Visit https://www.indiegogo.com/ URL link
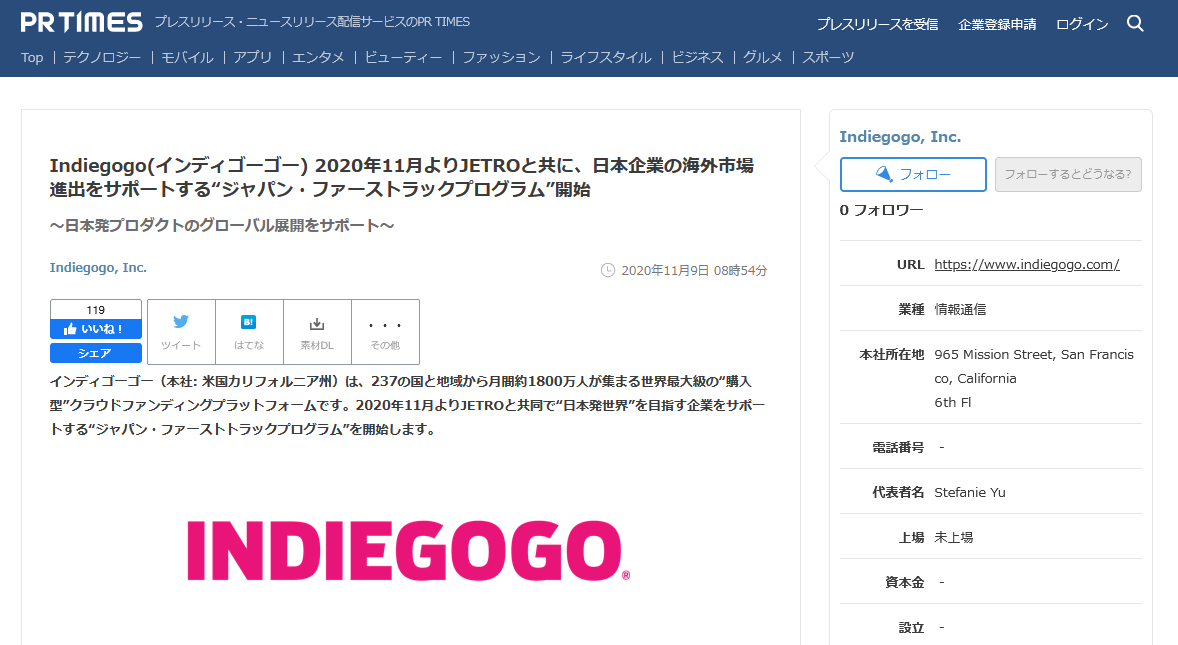Viewport: 1178px width, 645px height. 1027,264
